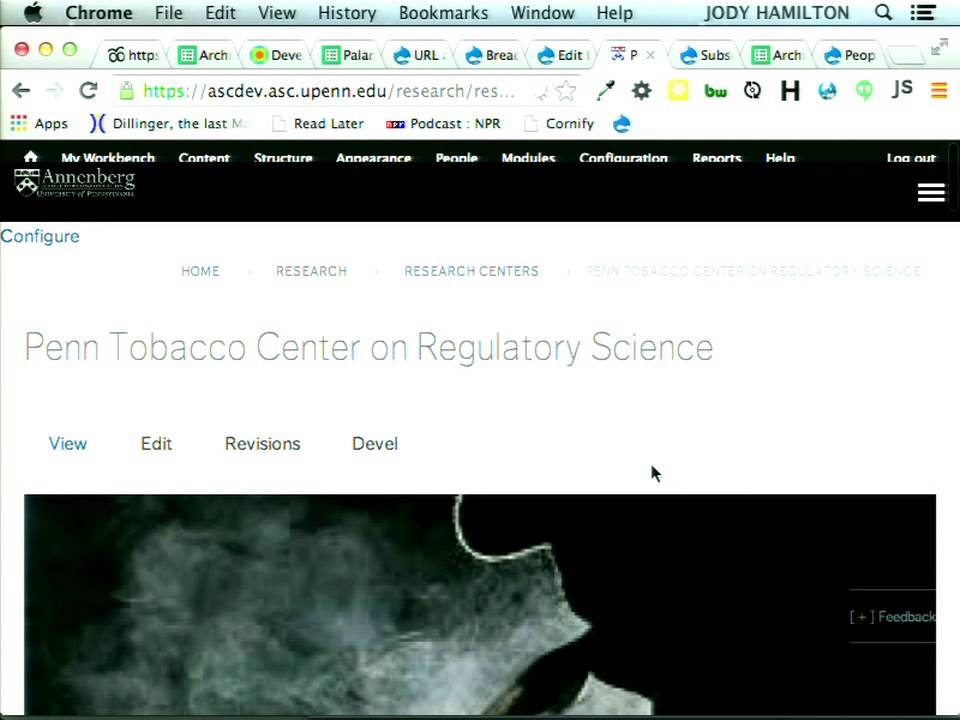Open the JS extension icon

[x=901, y=89]
